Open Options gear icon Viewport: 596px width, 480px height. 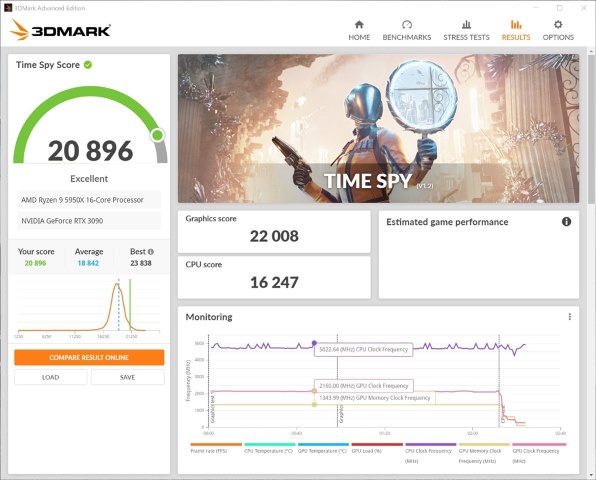click(x=558, y=25)
